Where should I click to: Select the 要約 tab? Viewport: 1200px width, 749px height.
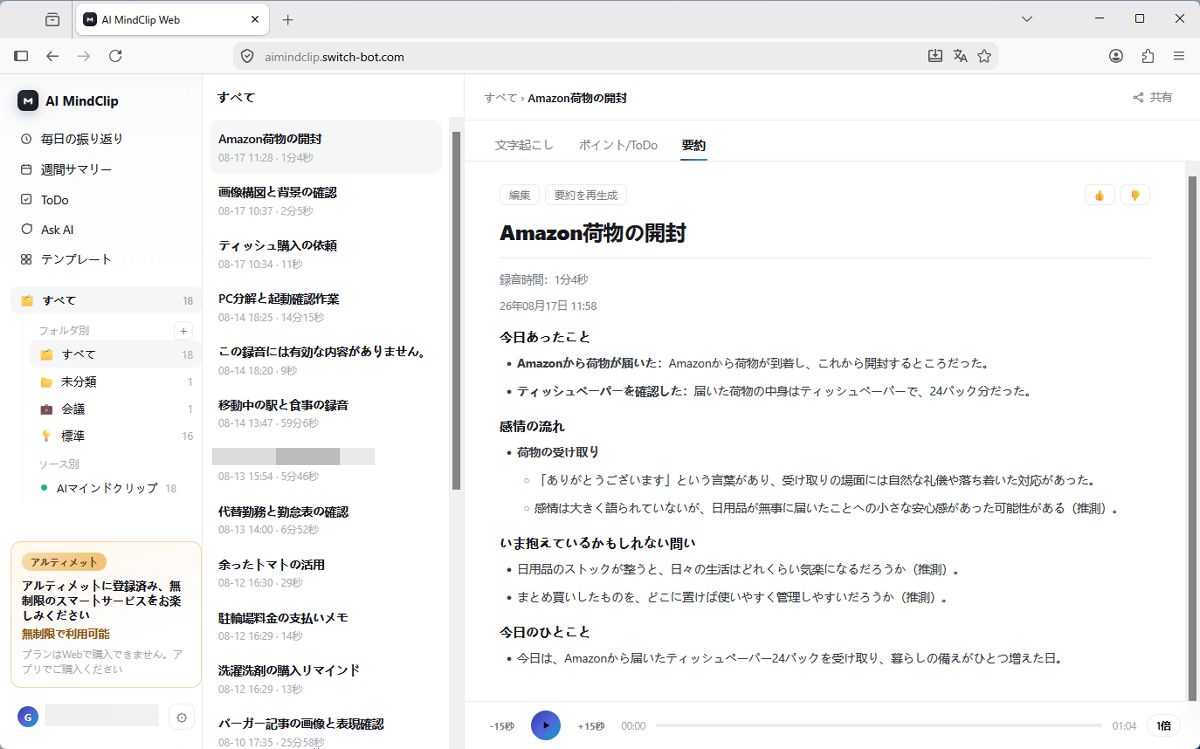[693, 145]
